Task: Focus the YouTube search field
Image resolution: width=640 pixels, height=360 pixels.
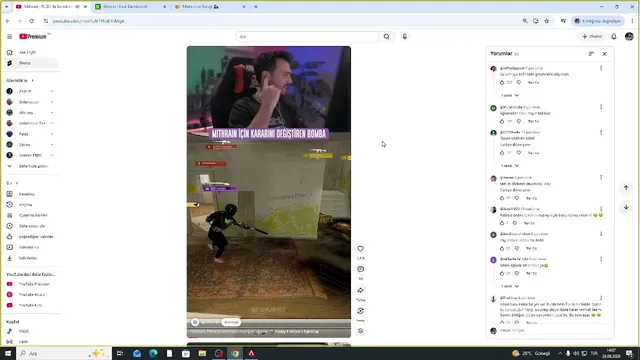Action: [307, 36]
